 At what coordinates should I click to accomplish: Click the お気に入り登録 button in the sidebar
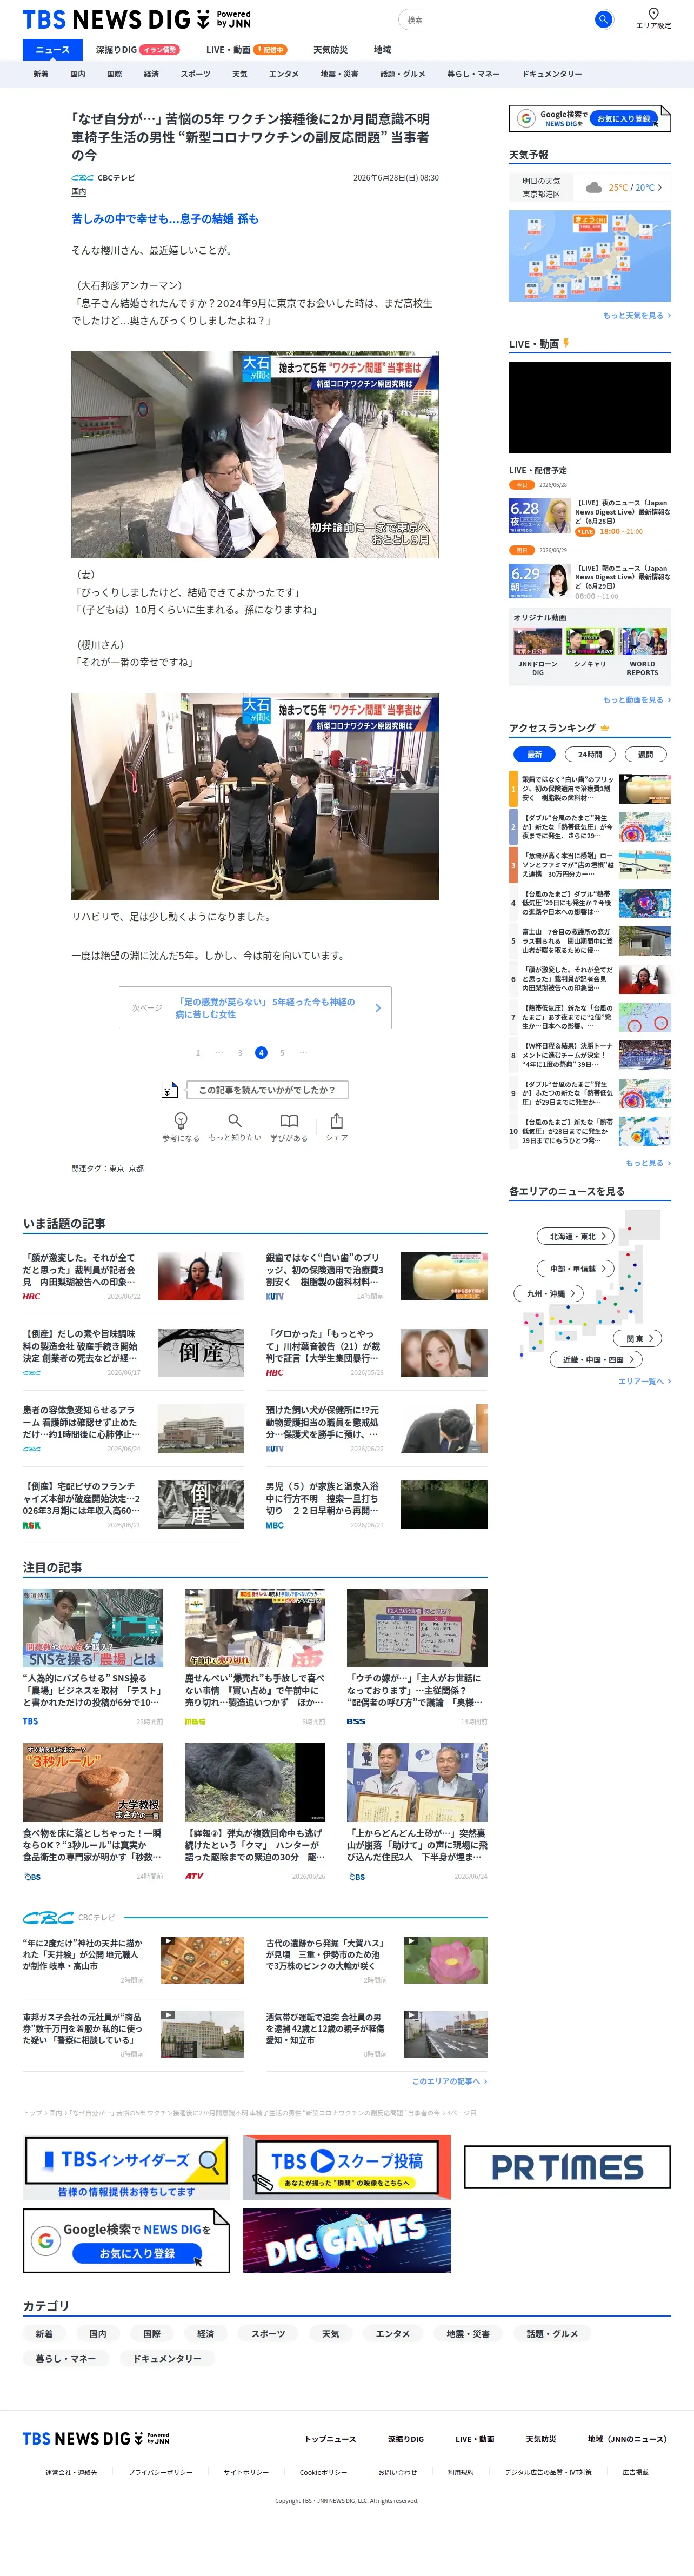pyautogui.click(x=624, y=118)
